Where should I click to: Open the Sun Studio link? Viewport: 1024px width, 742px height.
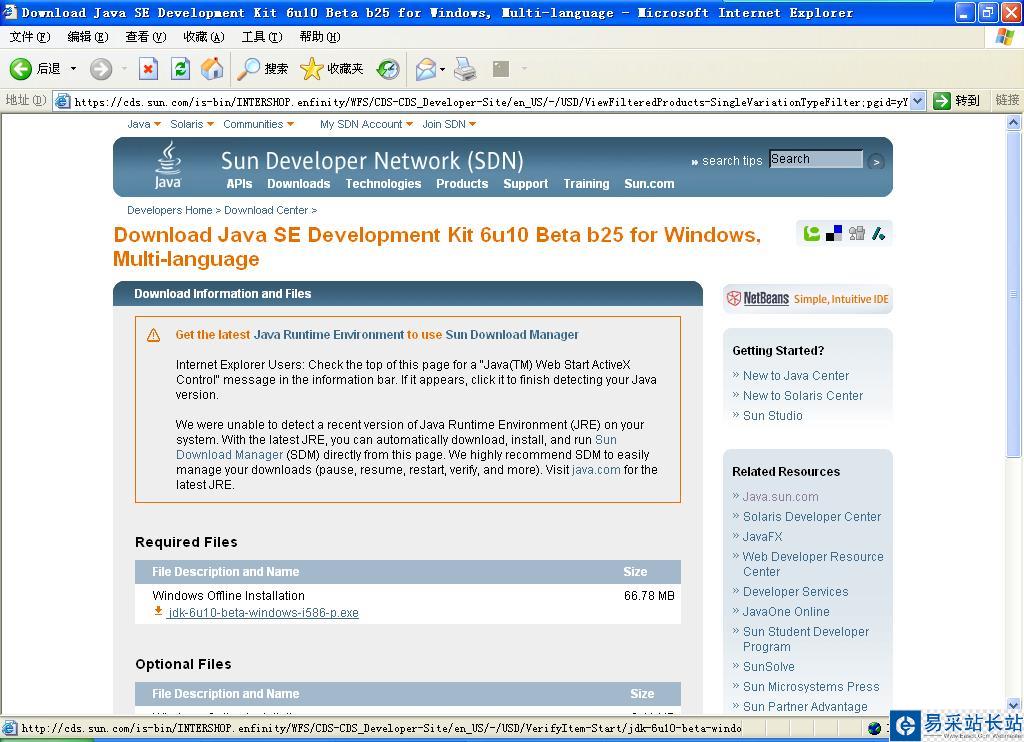click(773, 415)
